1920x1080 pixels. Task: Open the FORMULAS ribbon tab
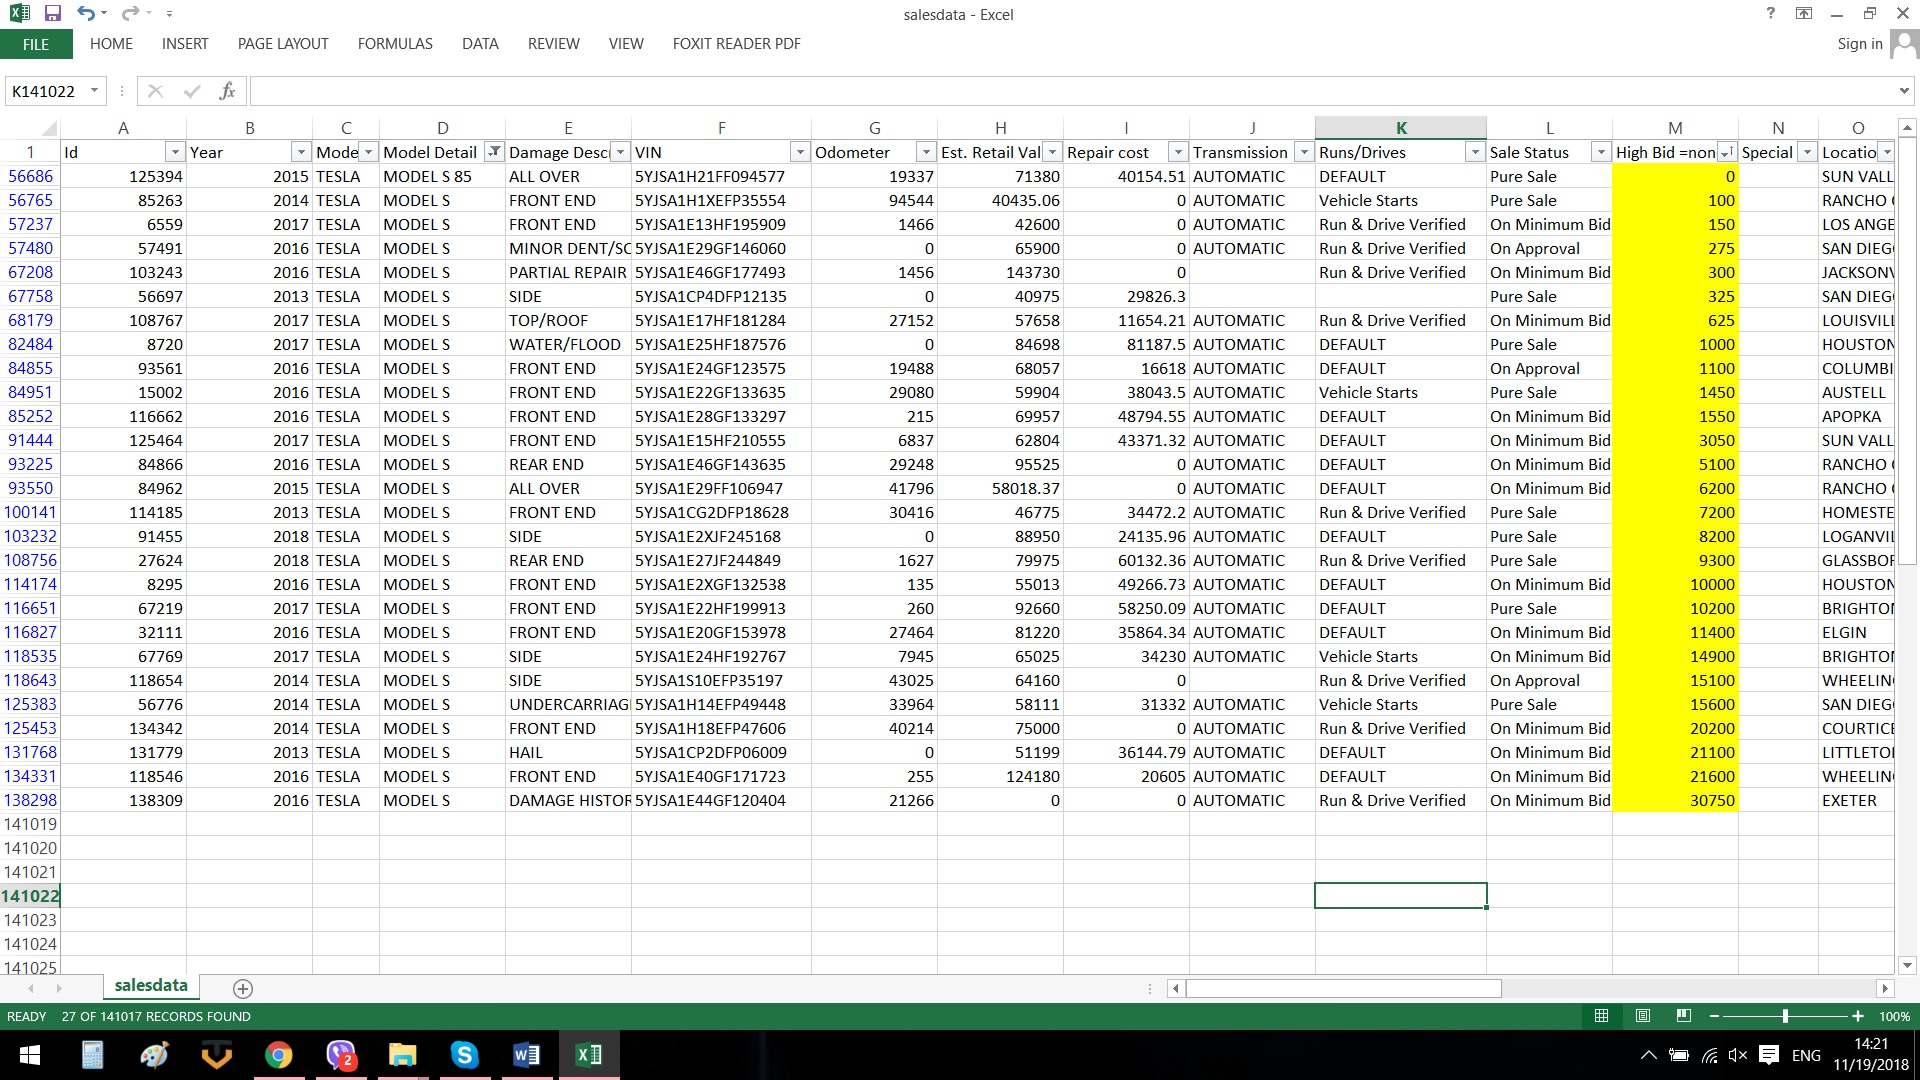pos(395,44)
